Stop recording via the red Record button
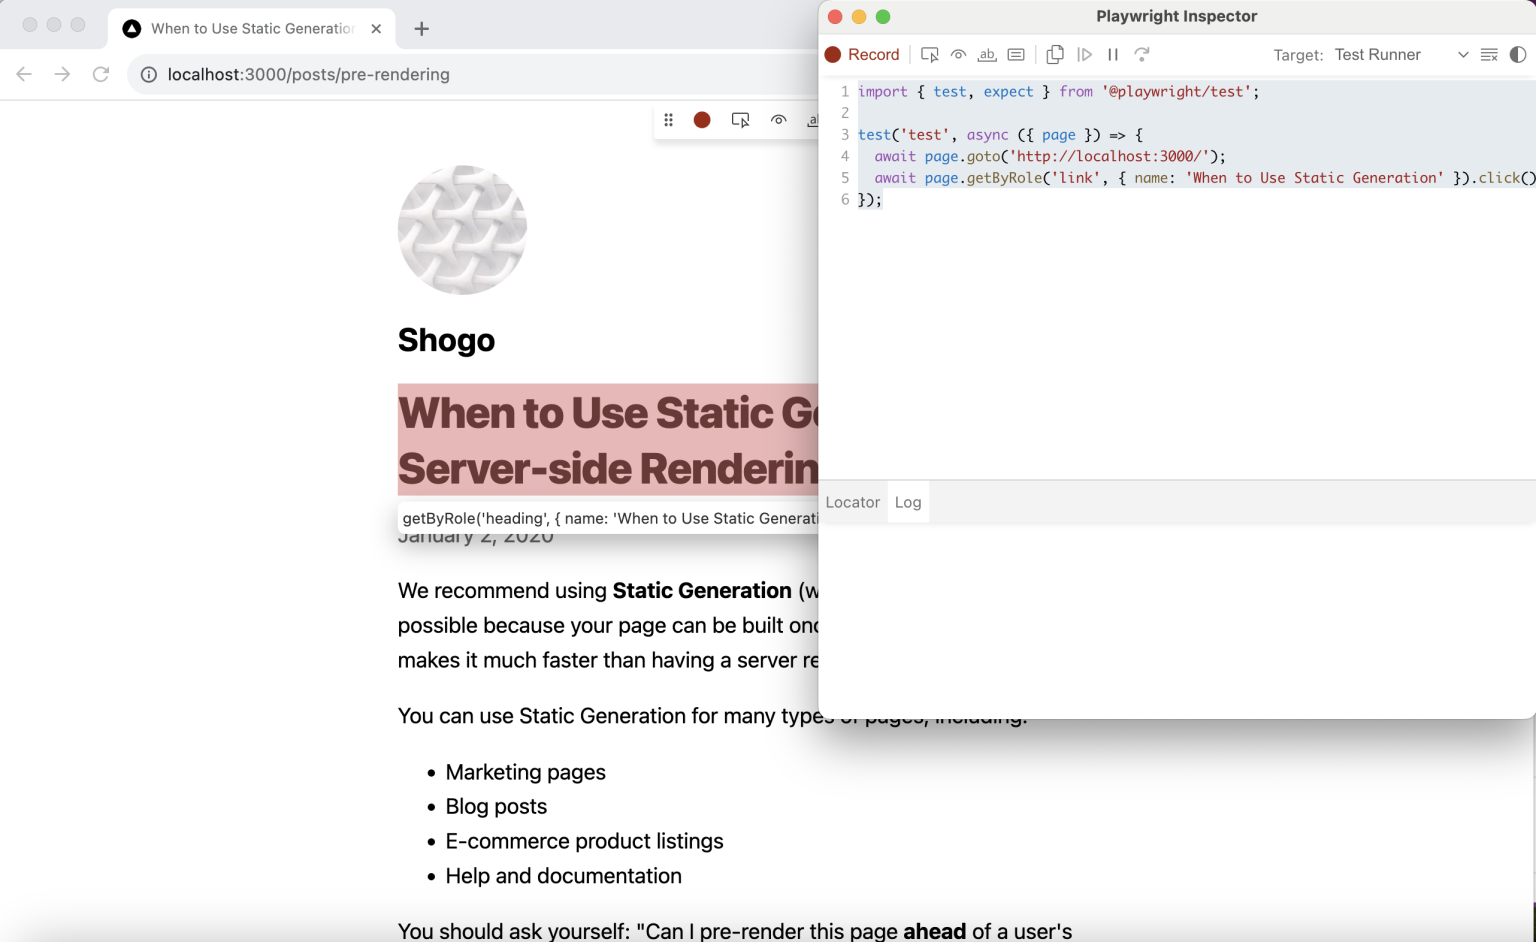Viewport: 1536px width, 942px height. (x=862, y=55)
